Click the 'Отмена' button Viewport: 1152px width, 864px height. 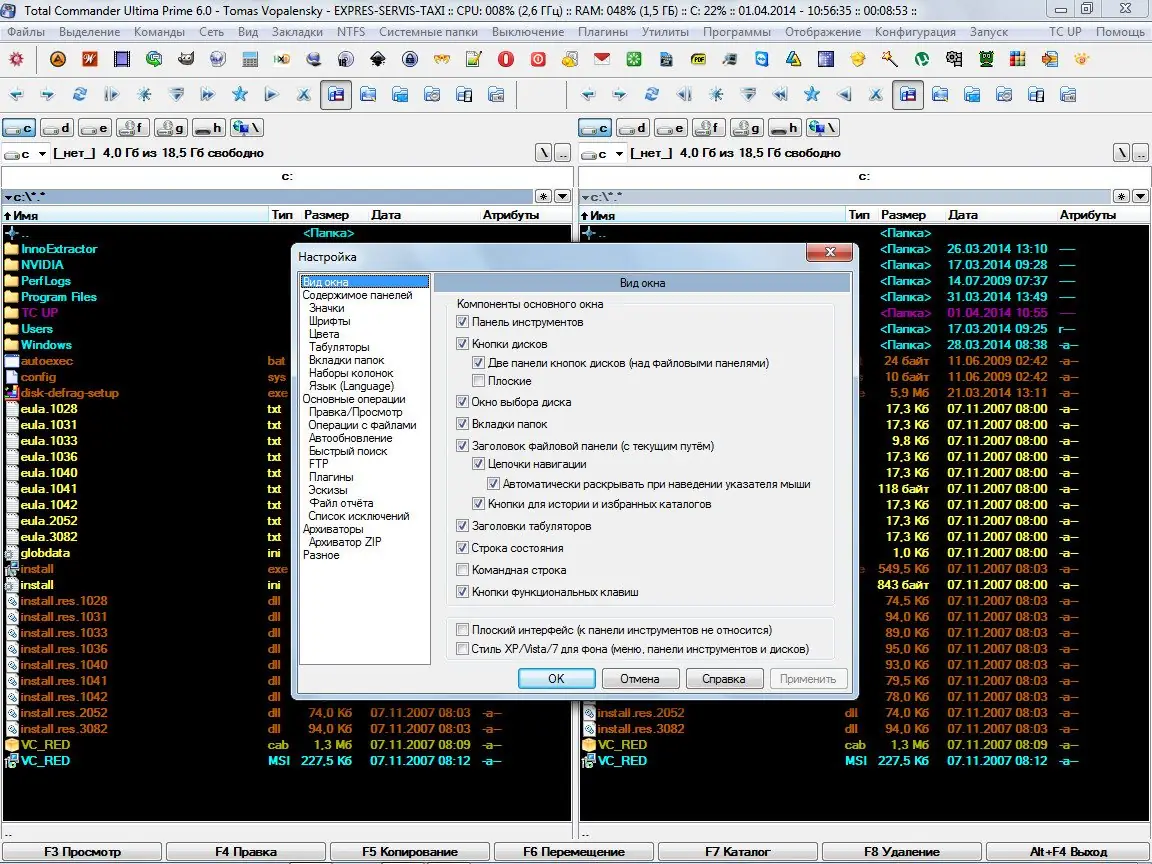pyautogui.click(x=640, y=679)
